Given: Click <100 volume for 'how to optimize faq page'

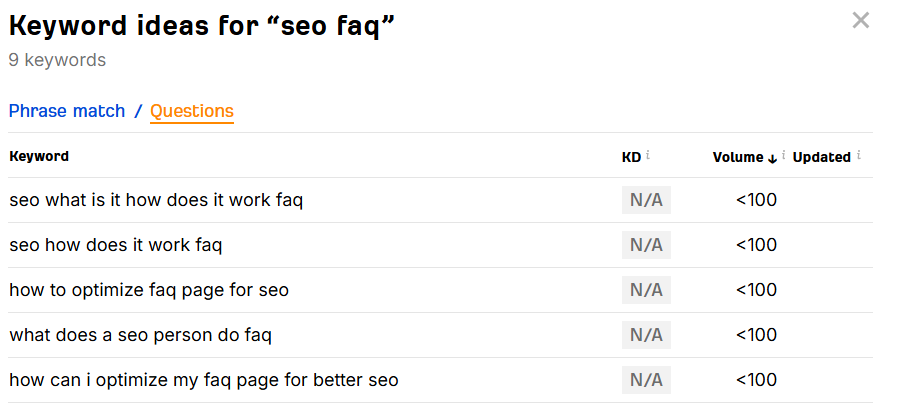Looking at the screenshot, I should (x=756, y=290).
